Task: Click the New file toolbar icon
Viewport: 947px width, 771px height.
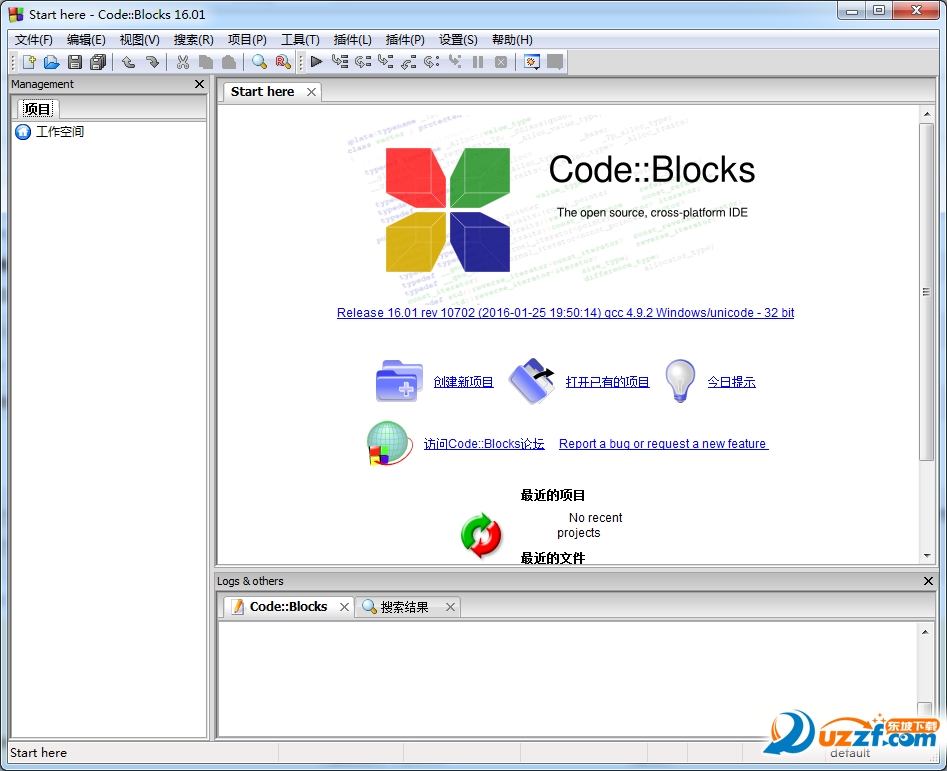Action: click(28, 62)
